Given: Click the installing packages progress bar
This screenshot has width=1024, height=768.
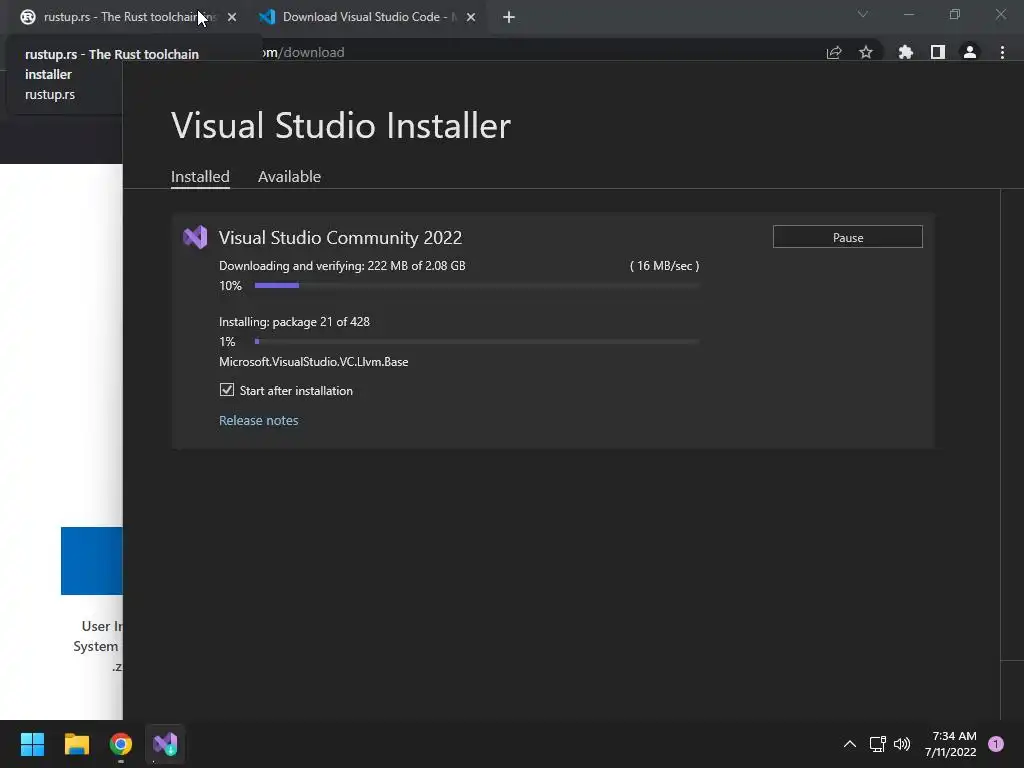Looking at the screenshot, I should 477,342.
